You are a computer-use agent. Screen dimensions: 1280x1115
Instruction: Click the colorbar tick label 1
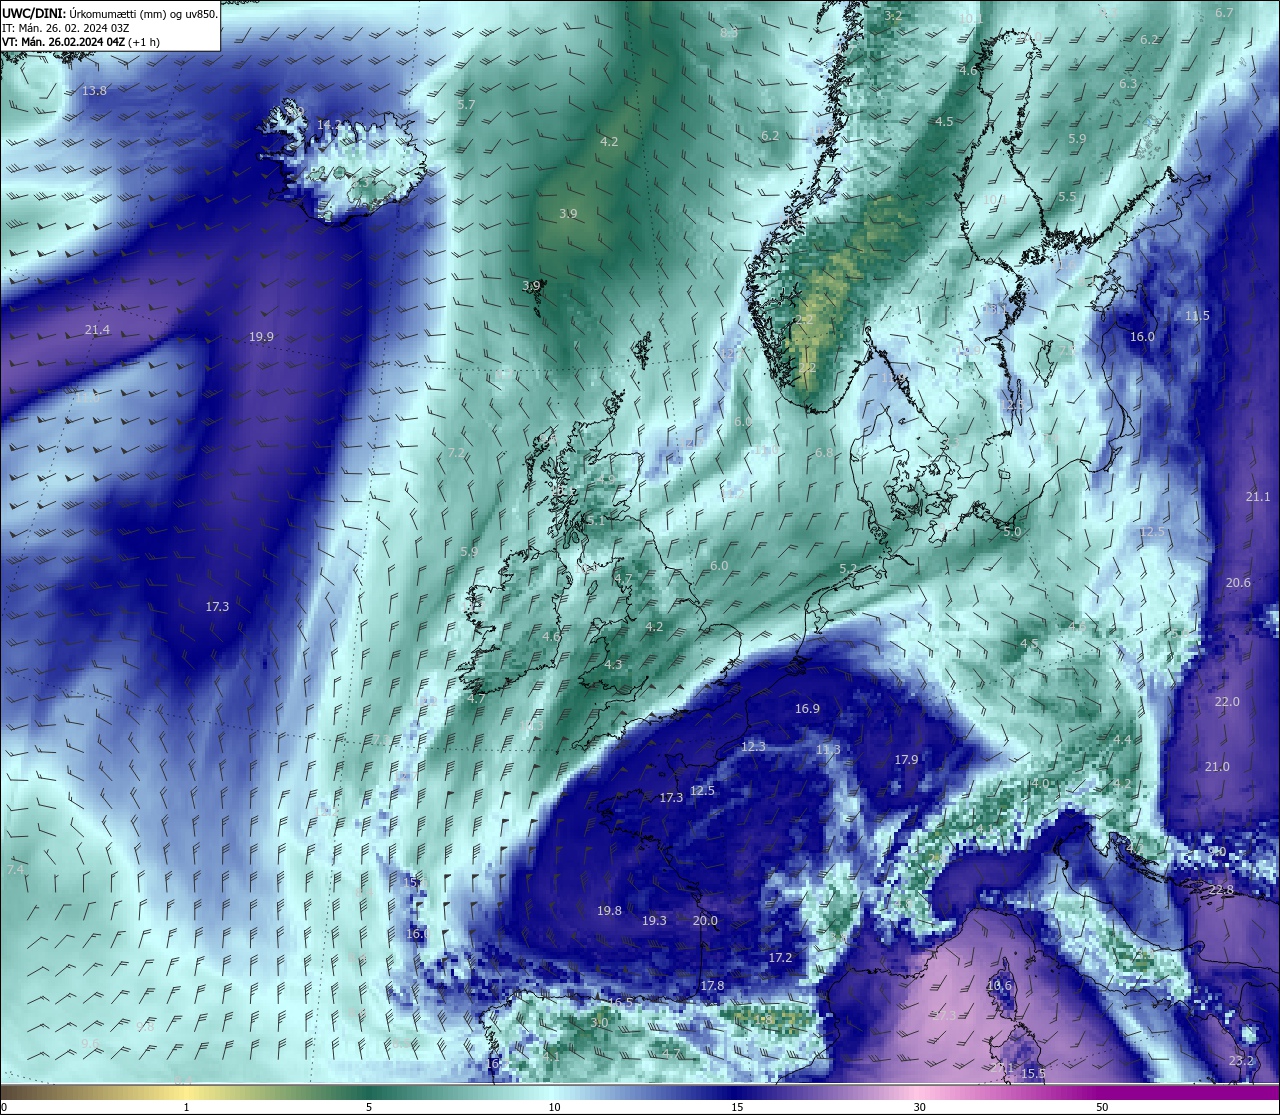pos(186,1107)
